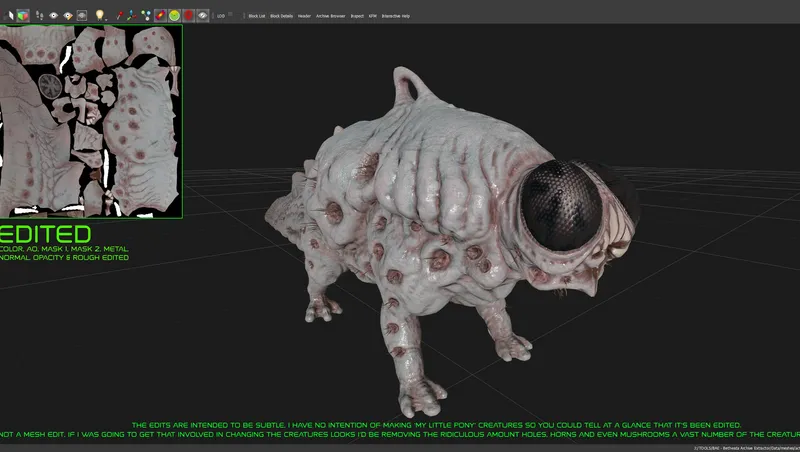Click the textured cube render icon
The width and height of the screenshot is (800, 452).
click(x=23, y=16)
